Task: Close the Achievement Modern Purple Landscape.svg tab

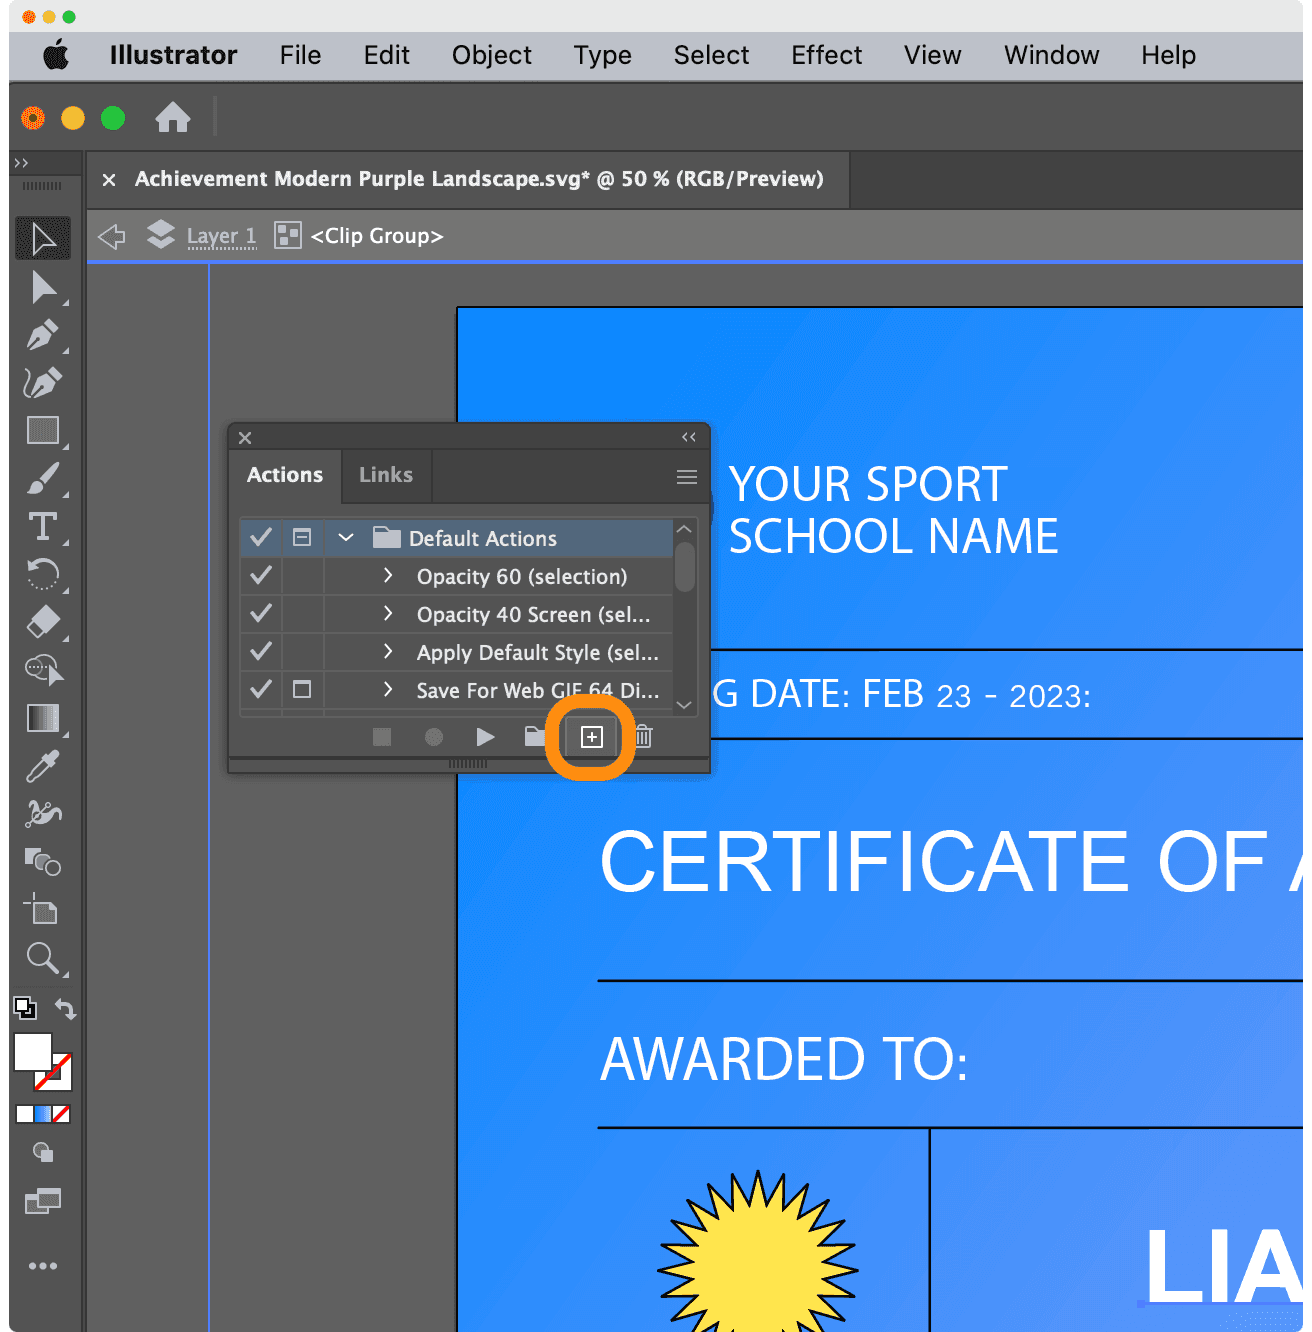Action: pyautogui.click(x=109, y=180)
